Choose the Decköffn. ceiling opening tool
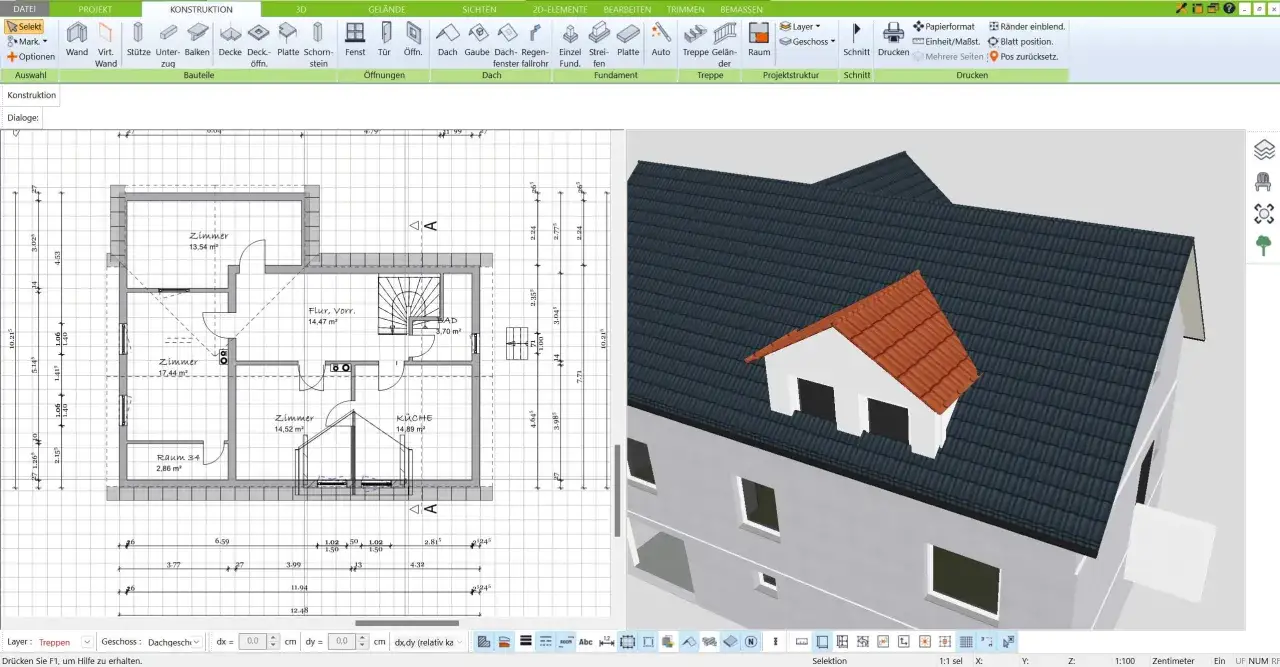This screenshot has width=1280, height=667. coord(259,43)
